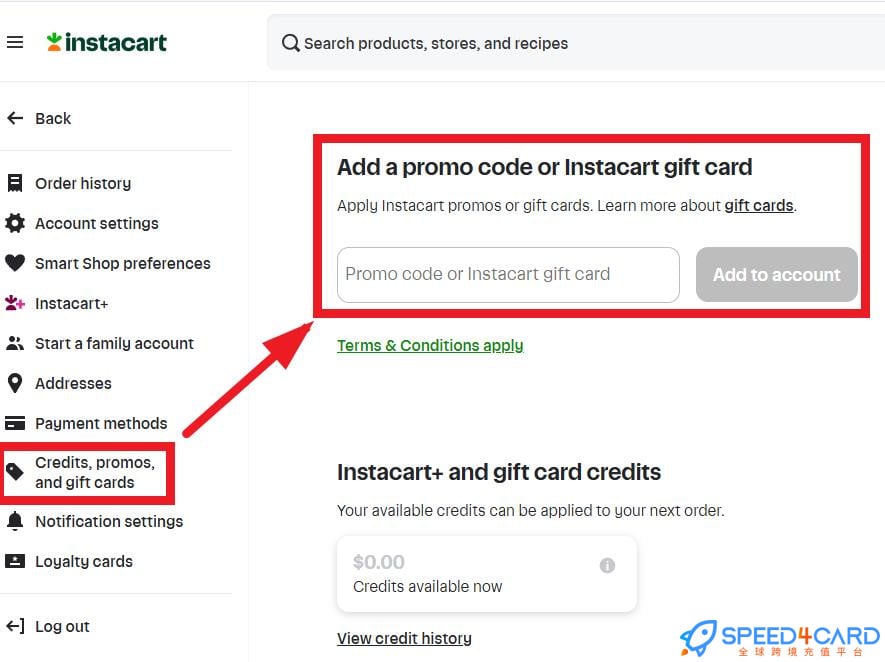
Task: Click the Notification settings bell icon
Action: [x=16, y=521]
